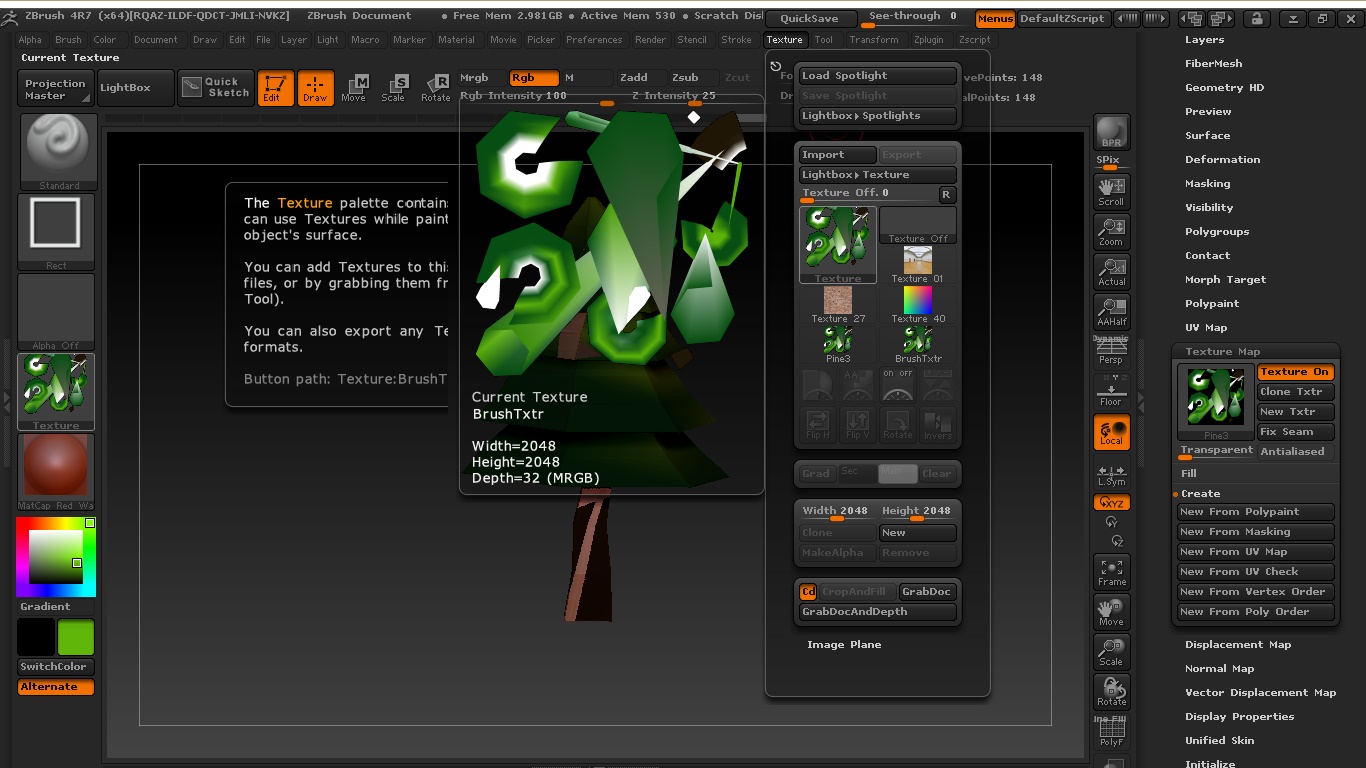Open Projection Master
1366x768 pixels.
point(54,88)
